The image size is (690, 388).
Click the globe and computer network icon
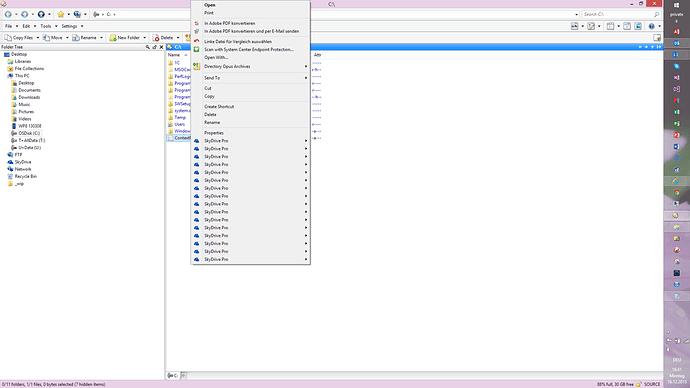(x=77, y=15)
